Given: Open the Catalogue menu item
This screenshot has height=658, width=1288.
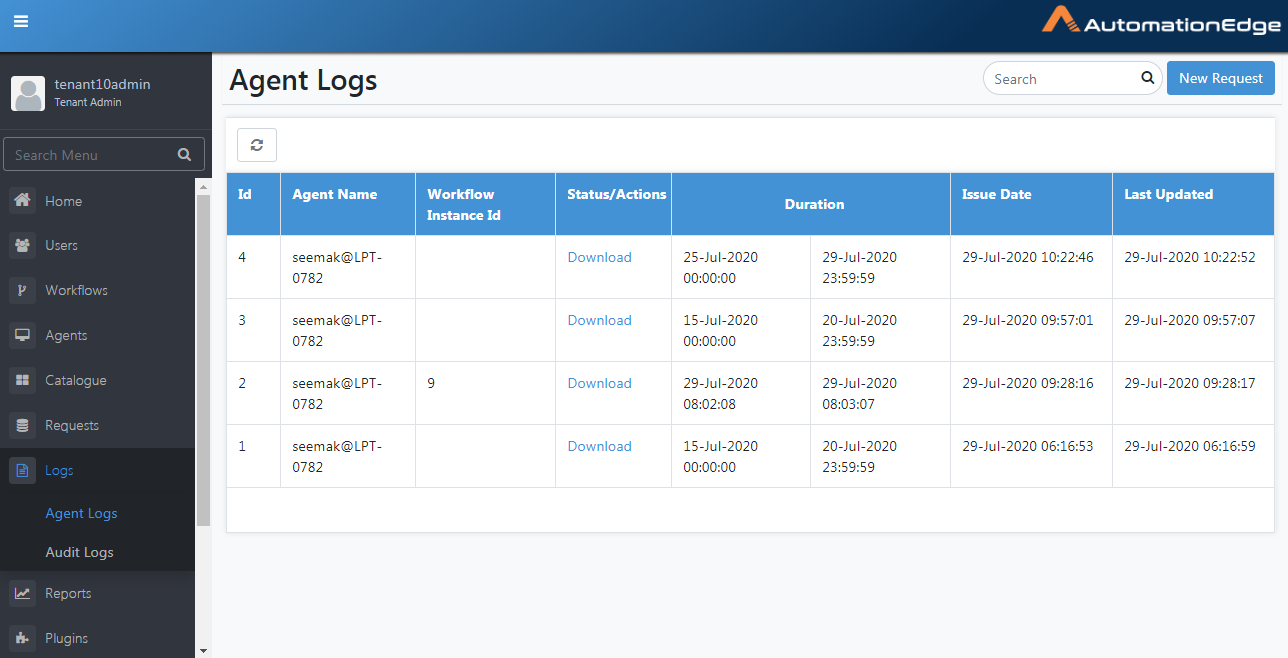Looking at the screenshot, I should [x=98, y=380].
